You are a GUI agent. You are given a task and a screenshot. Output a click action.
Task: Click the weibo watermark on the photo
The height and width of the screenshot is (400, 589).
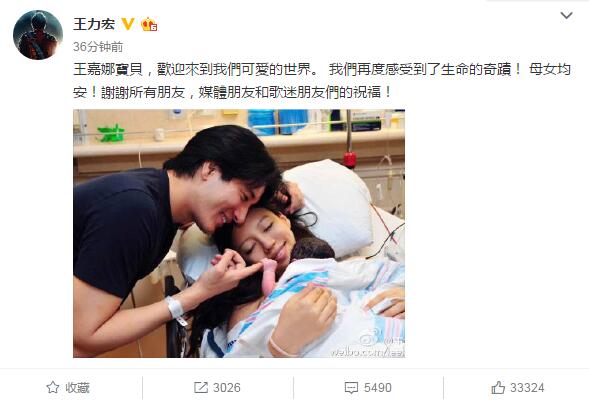[381, 345]
